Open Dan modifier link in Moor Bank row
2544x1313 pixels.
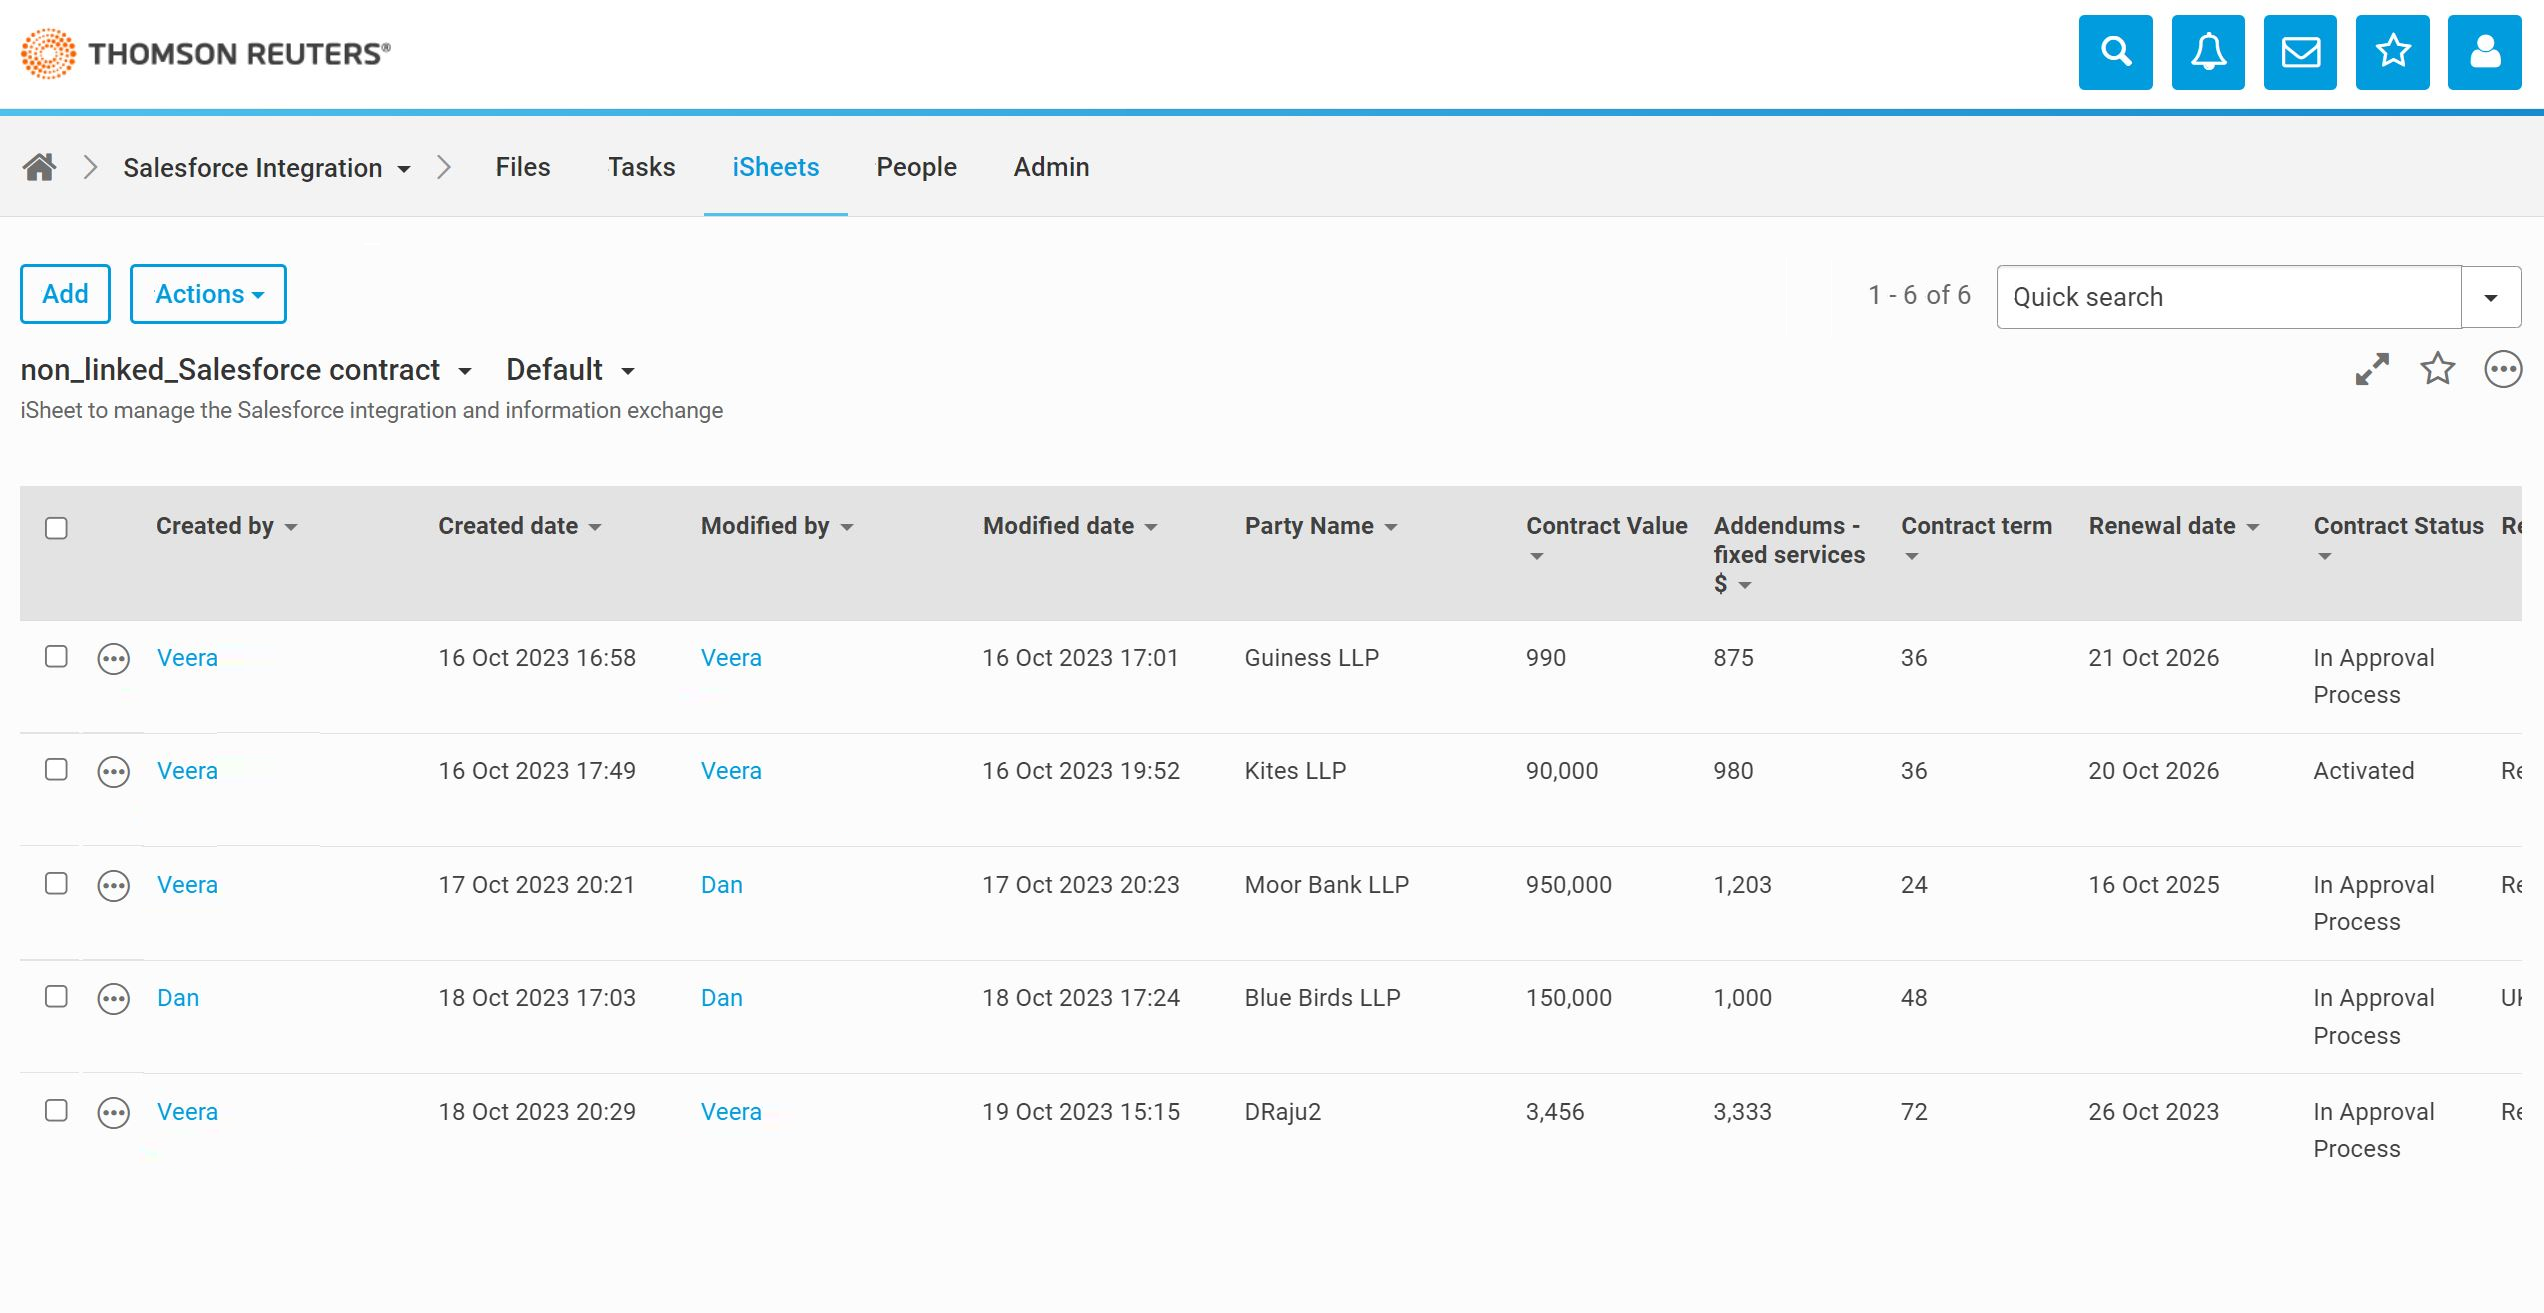click(x=721, y=885)
